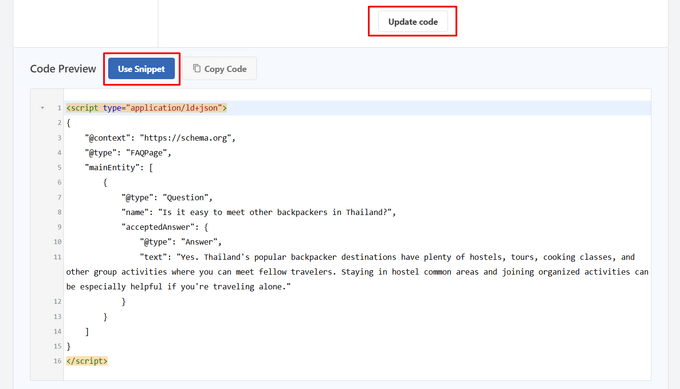Click the blue Use Snippet button

(141, 69)
